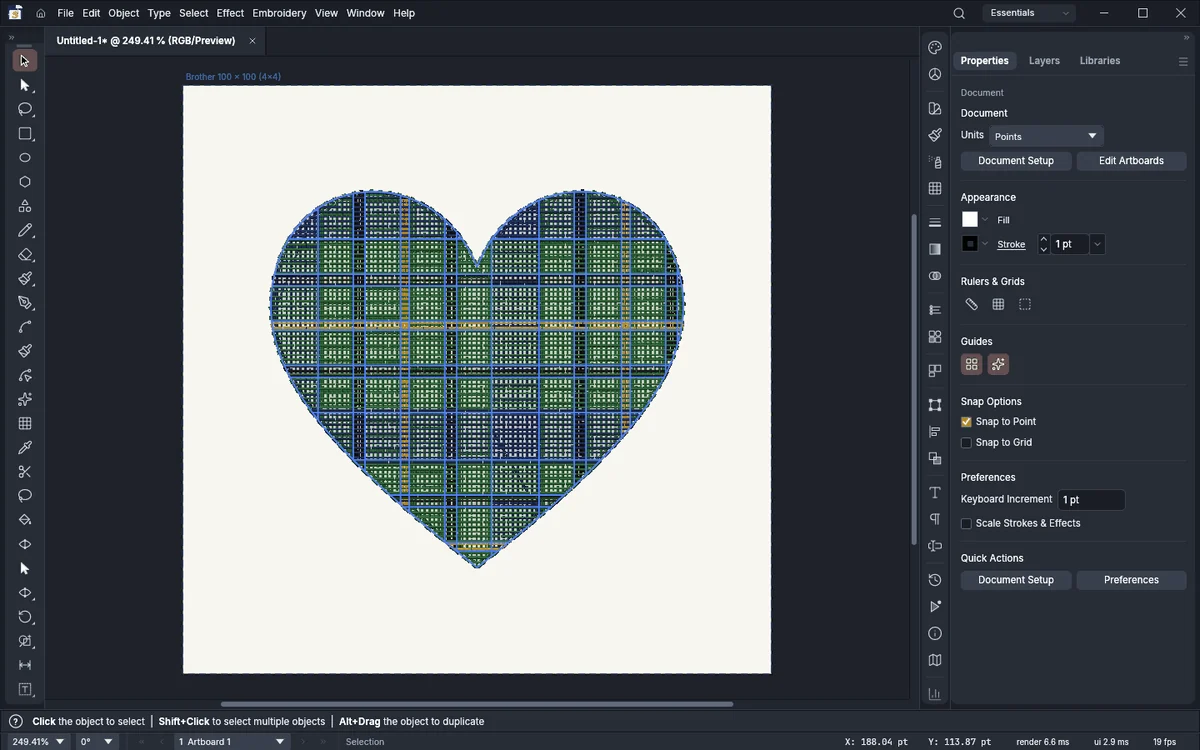This screenshot has height=750, width=1200.
Task: Toggle the dashed-square icon under Rulers & Grids
Action: tap(1025, 304)
